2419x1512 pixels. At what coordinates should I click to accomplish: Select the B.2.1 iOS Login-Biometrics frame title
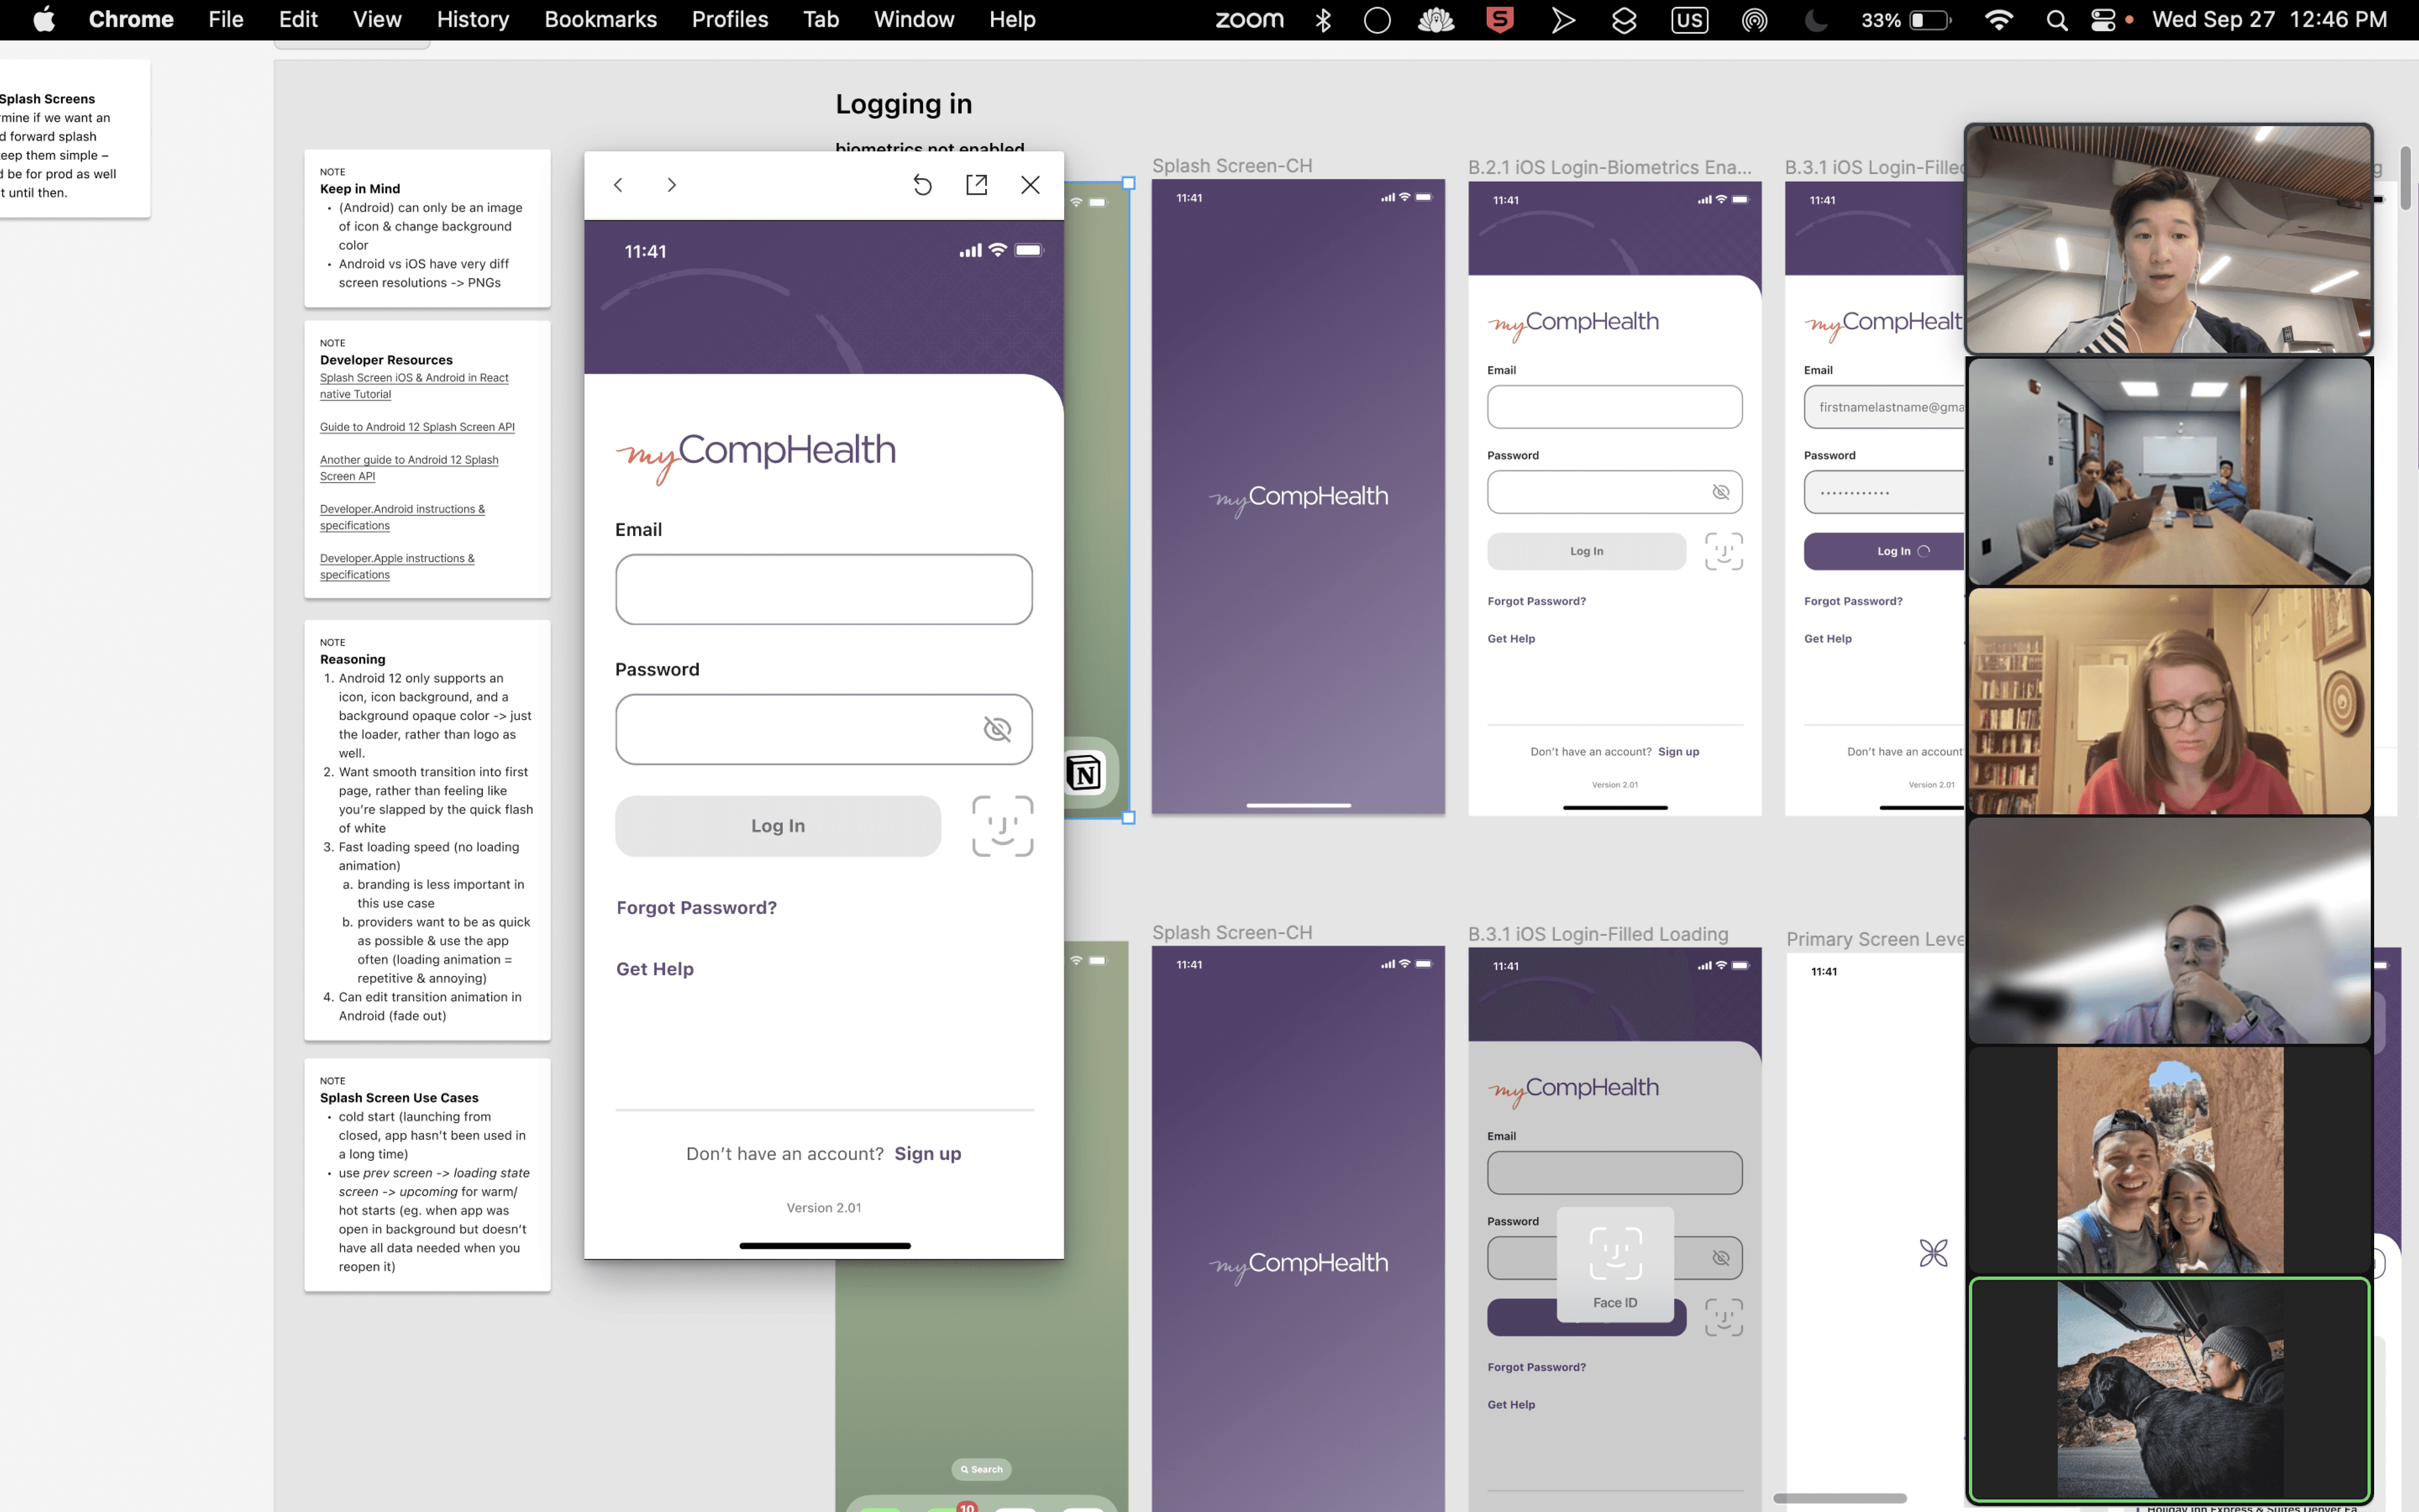point(1610,167)
